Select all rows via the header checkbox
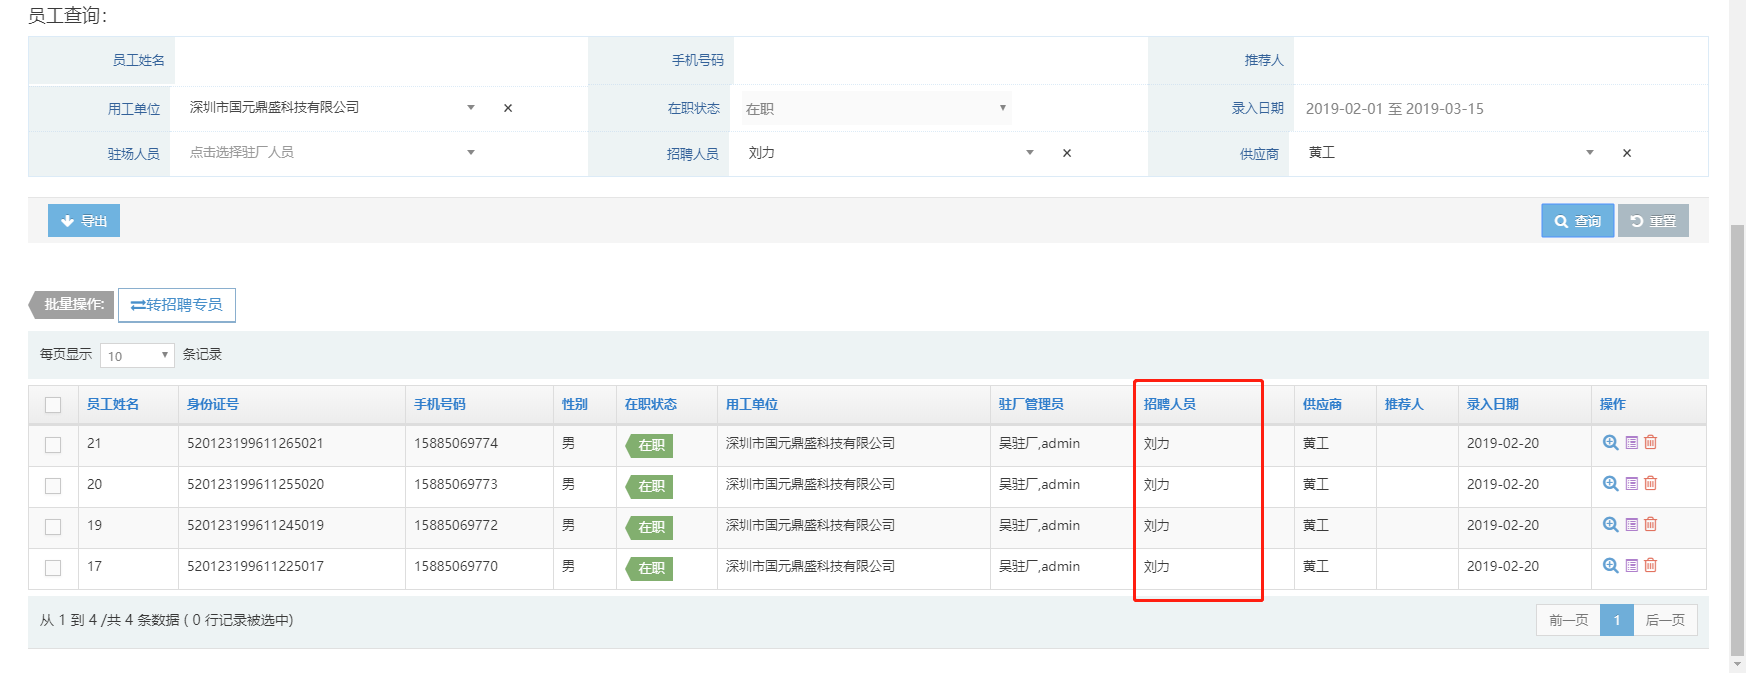Image resolution: width=1759 pixels, height=678 pixels. pos(53,405)
